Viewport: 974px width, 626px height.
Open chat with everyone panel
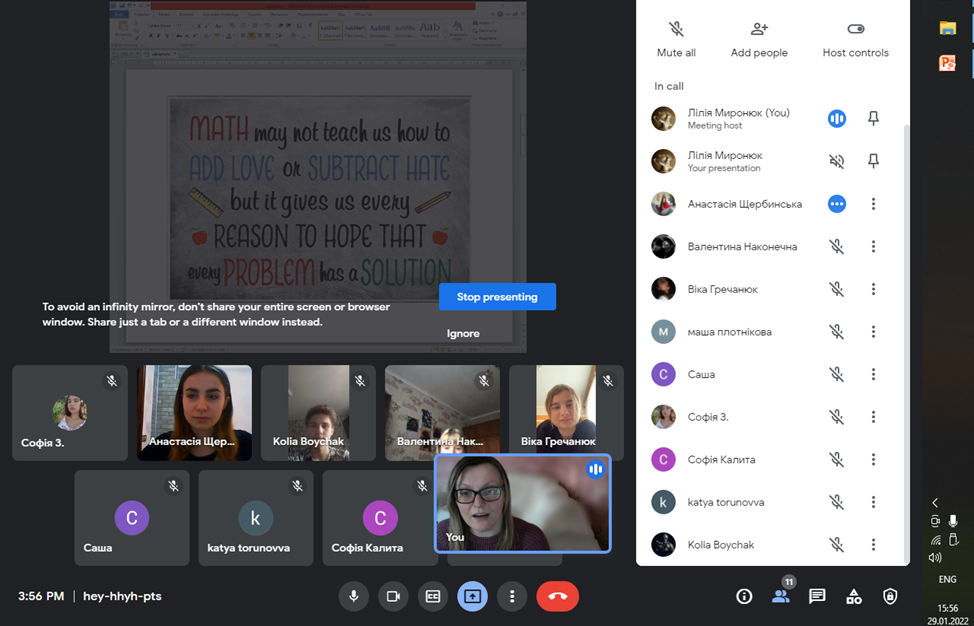pyautogui.click(x=817, y=596)
